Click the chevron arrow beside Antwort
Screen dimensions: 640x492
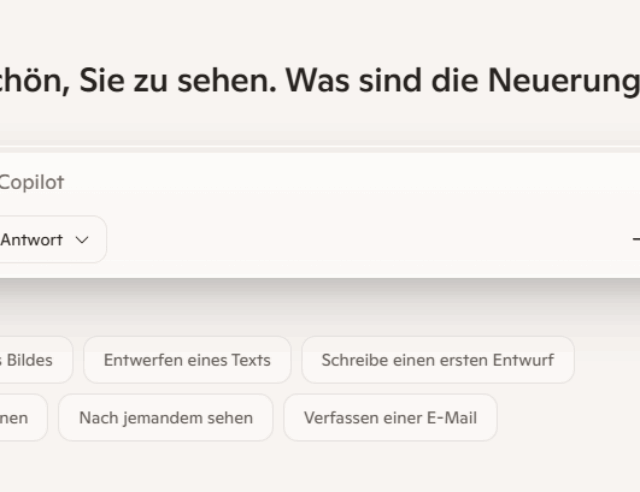click(82, 240)
